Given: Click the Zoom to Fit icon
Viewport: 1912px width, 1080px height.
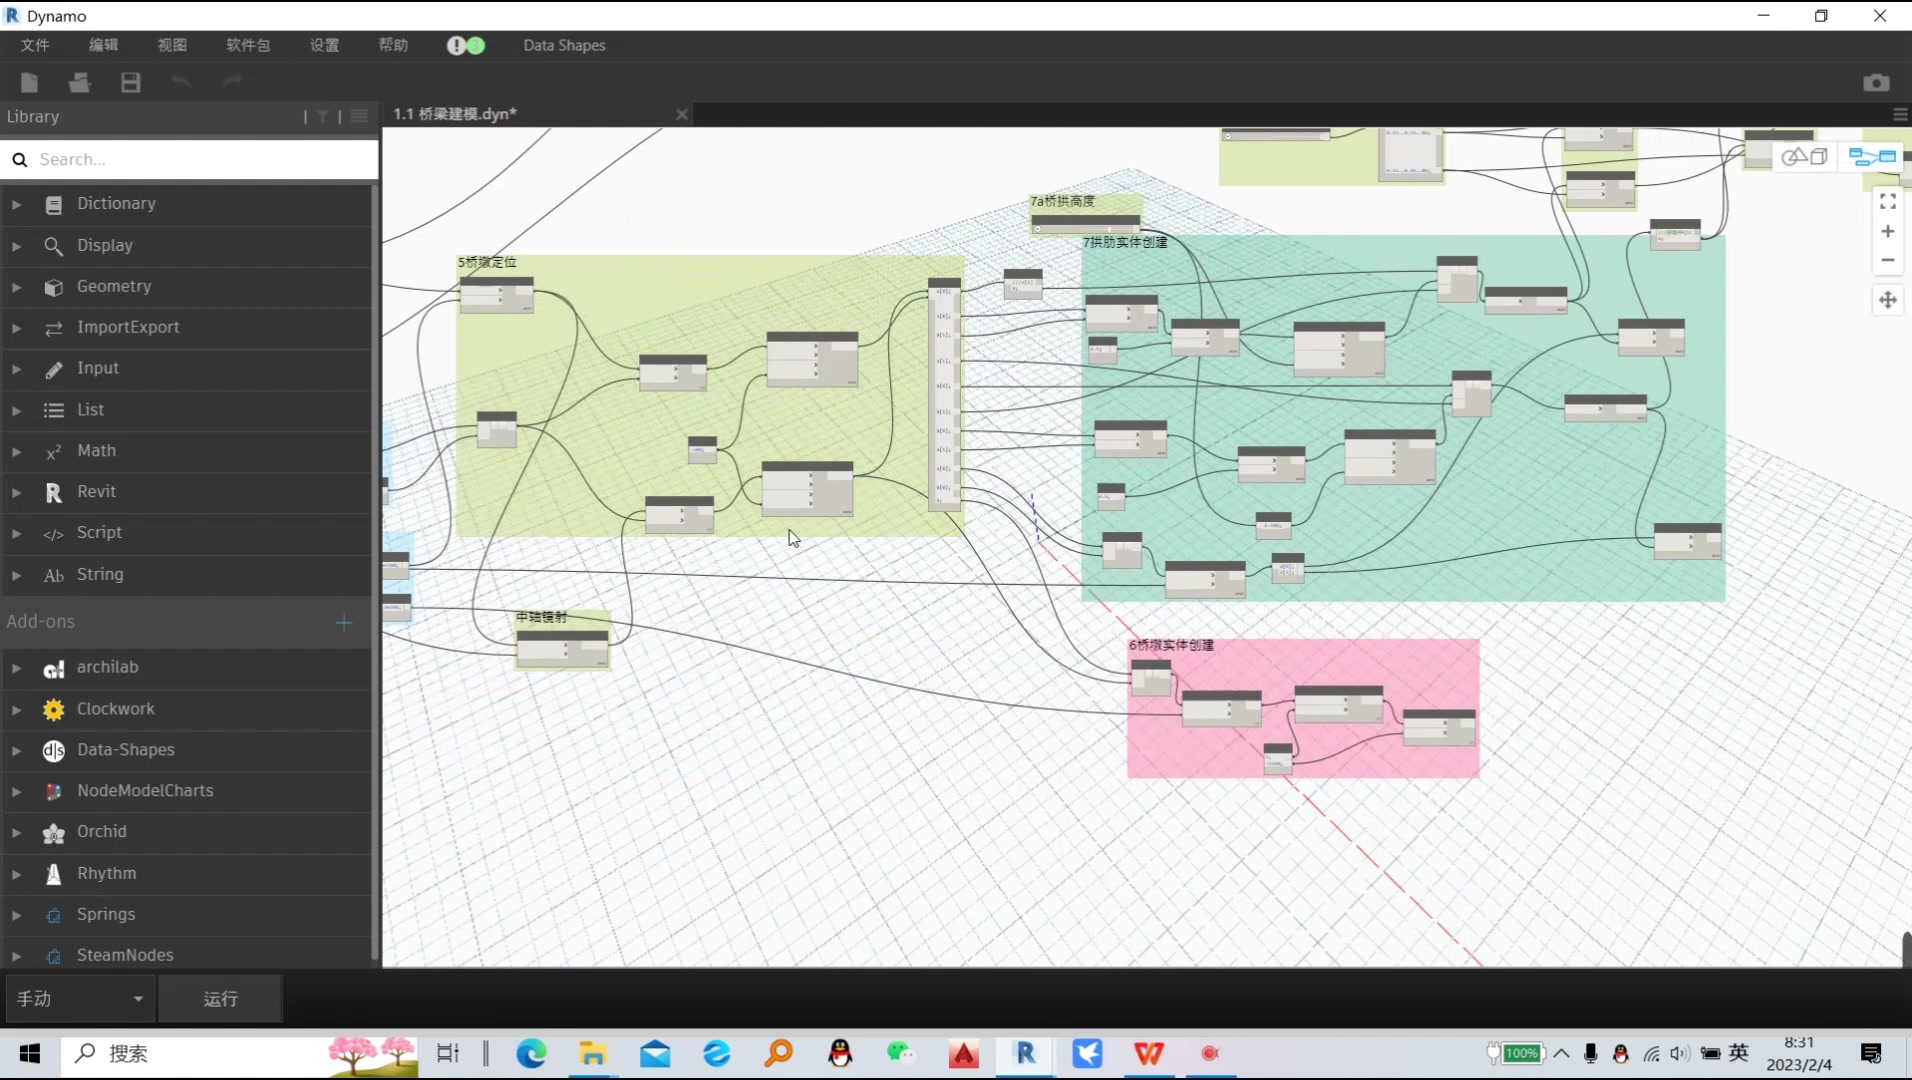Looking at the screenshot, I should [x=1888, y=202].
